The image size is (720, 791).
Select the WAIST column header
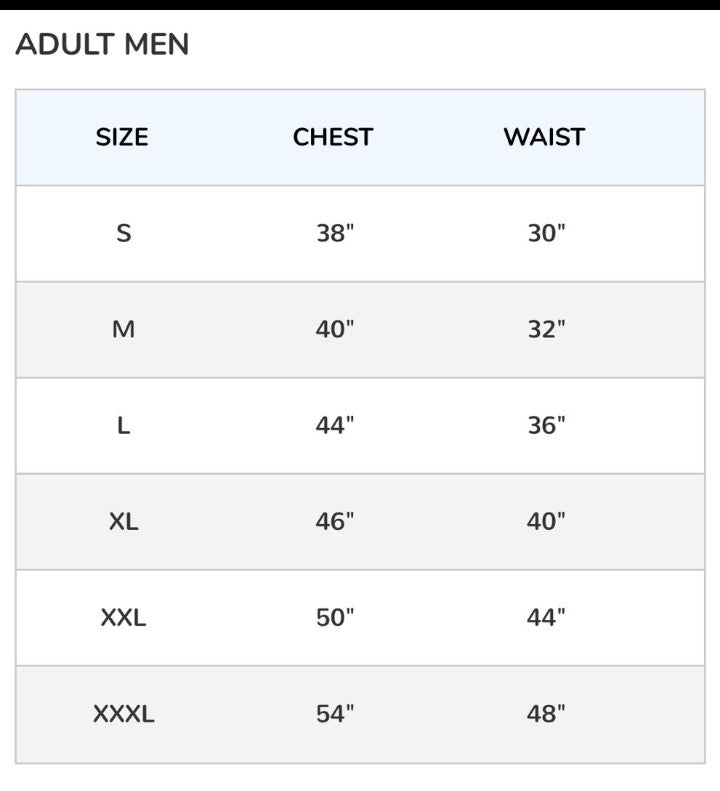pyautogui.click(x=544, y=137)
